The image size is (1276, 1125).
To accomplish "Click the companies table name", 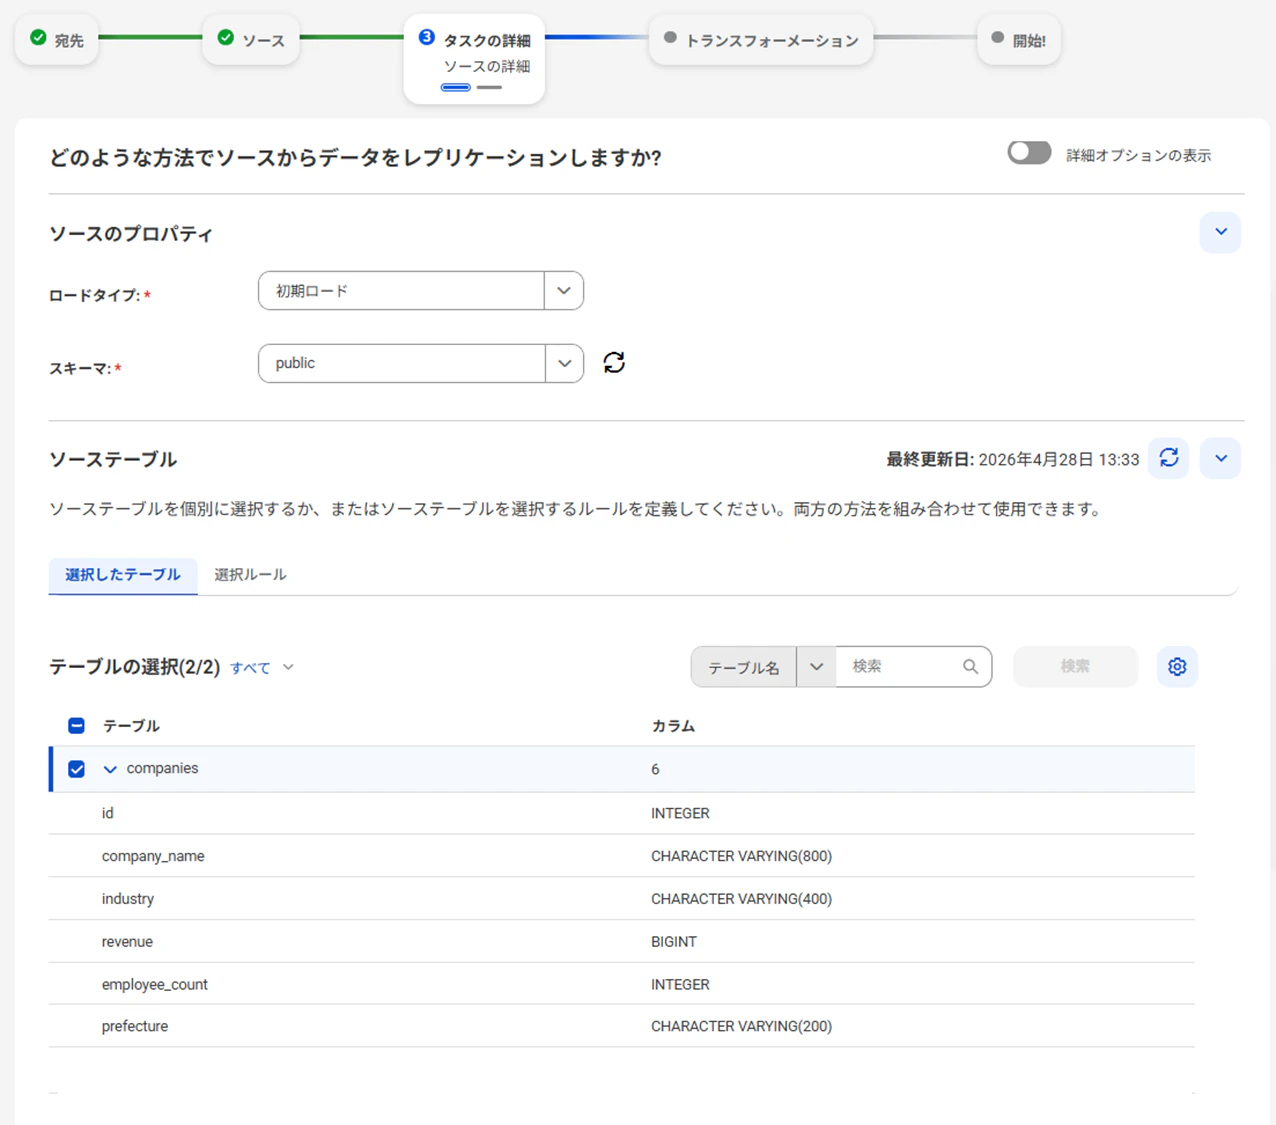I will [x=162, y=768].
